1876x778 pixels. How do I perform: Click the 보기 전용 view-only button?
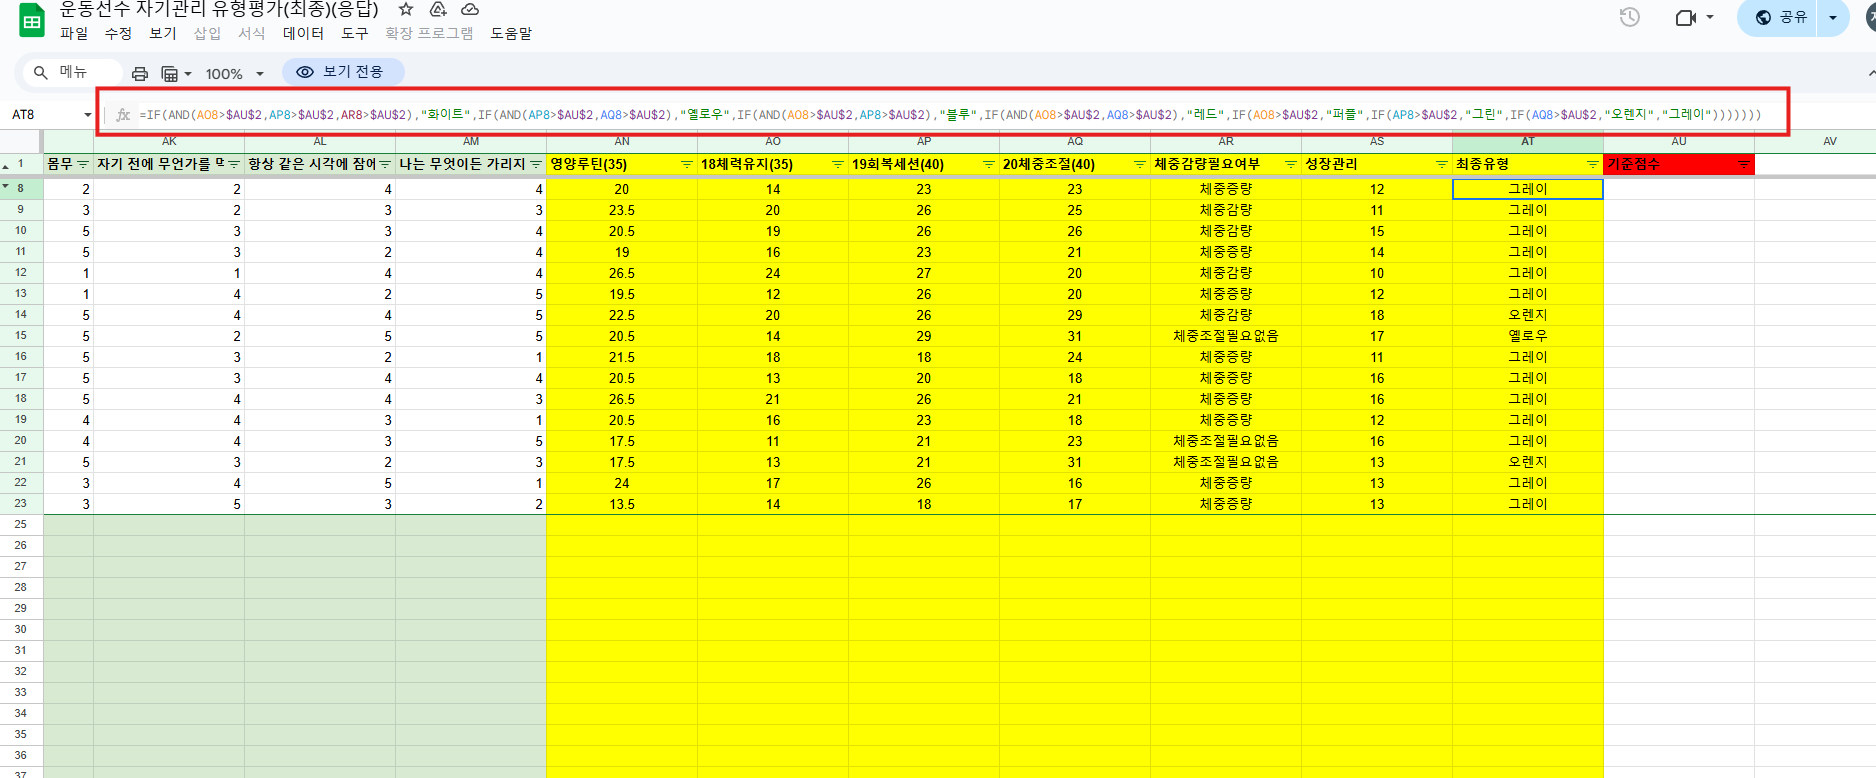pyautogui.click(x=342, y=72)
